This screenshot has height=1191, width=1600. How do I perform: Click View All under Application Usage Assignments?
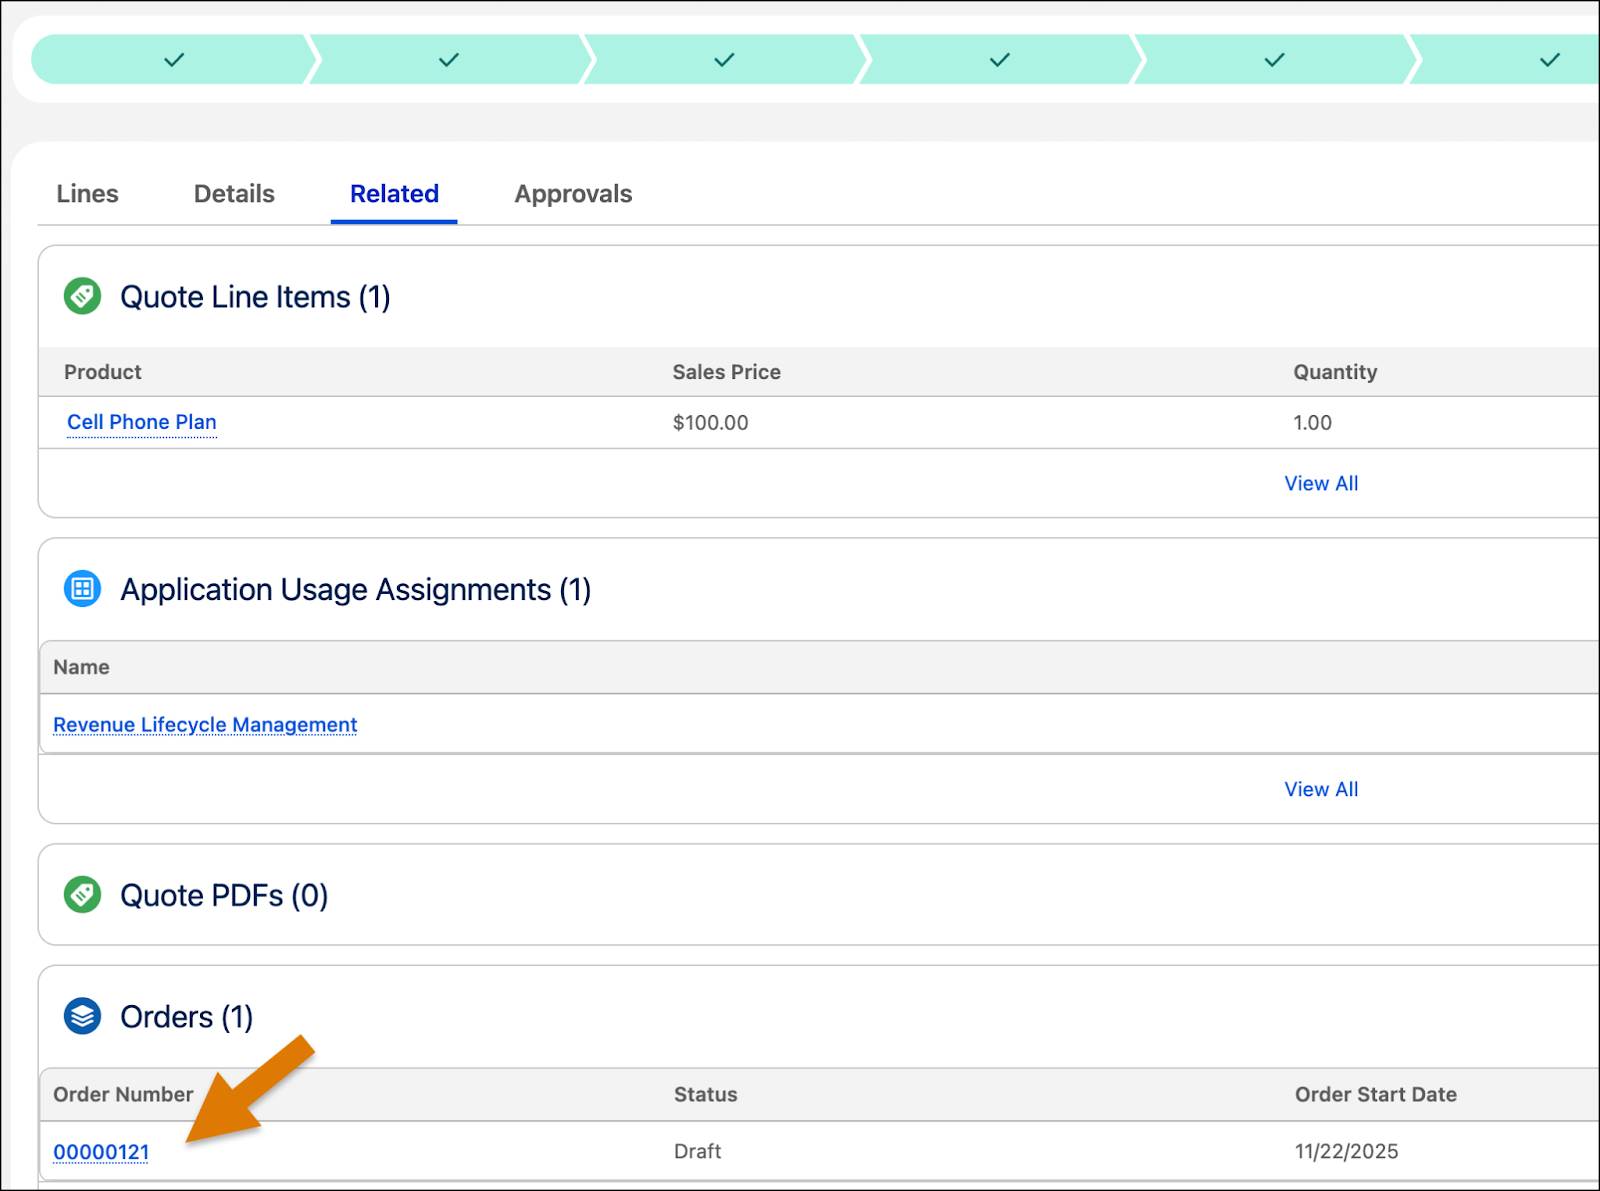tap(1321, 789)
